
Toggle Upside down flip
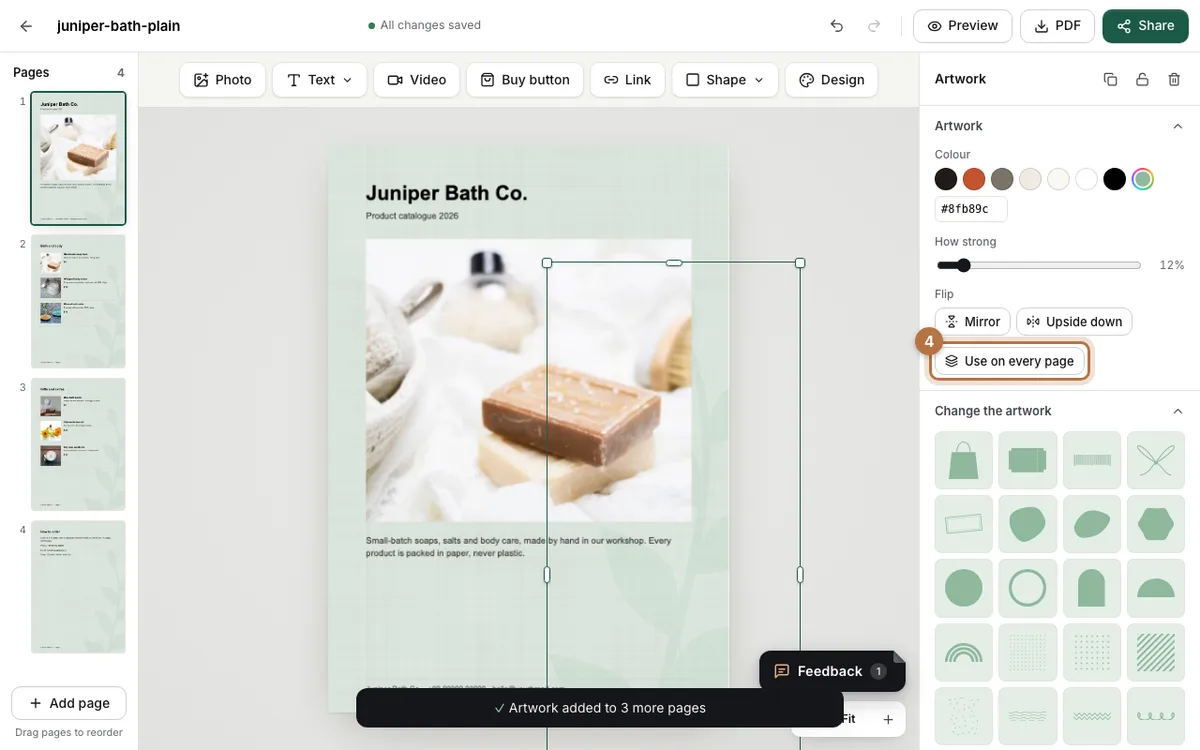[x=1074, y=322]
